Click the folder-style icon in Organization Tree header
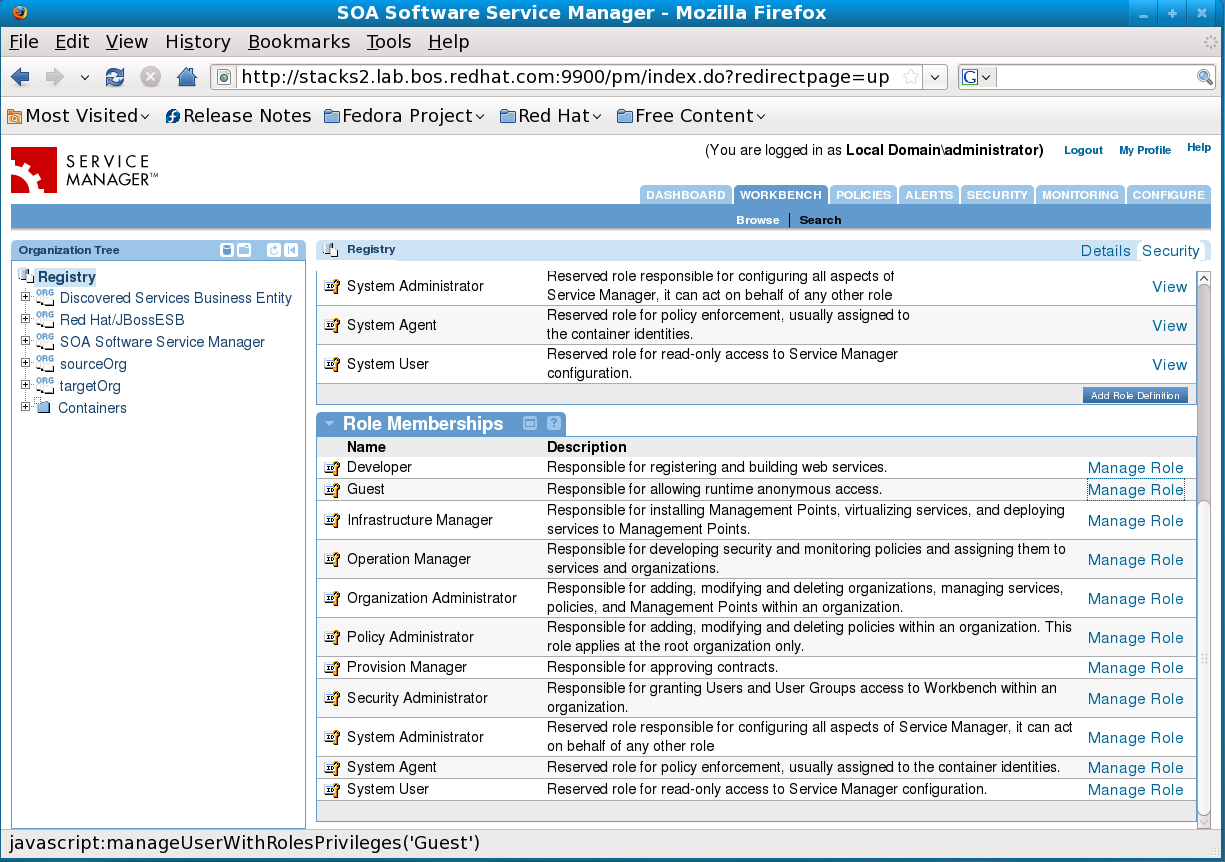The image size is (1225, 862). tap(244, 250)
